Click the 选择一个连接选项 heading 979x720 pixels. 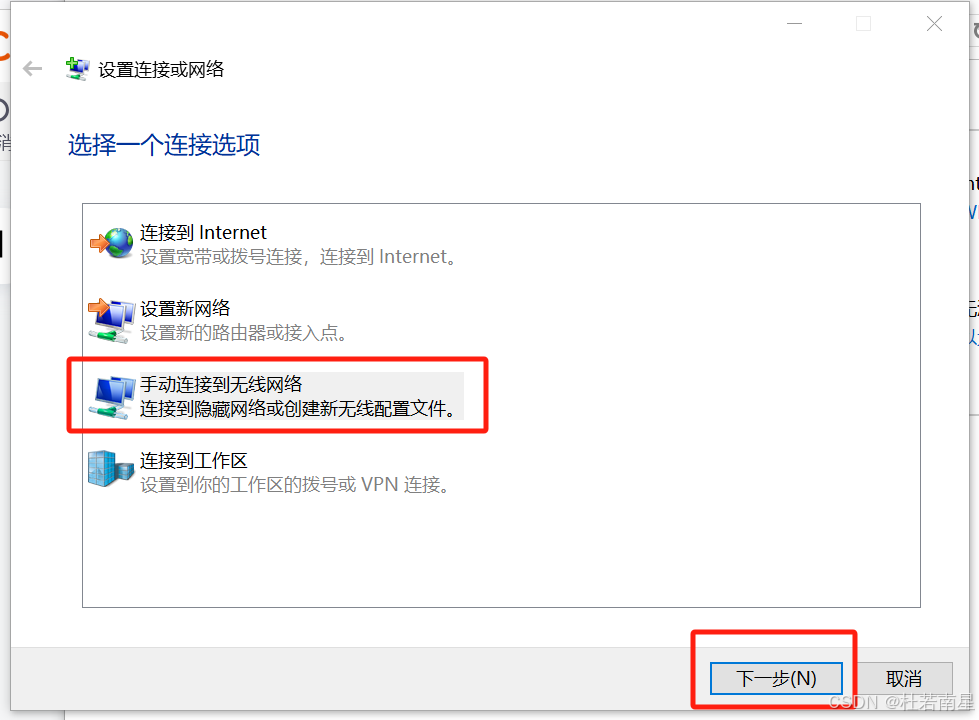point(164,145)
